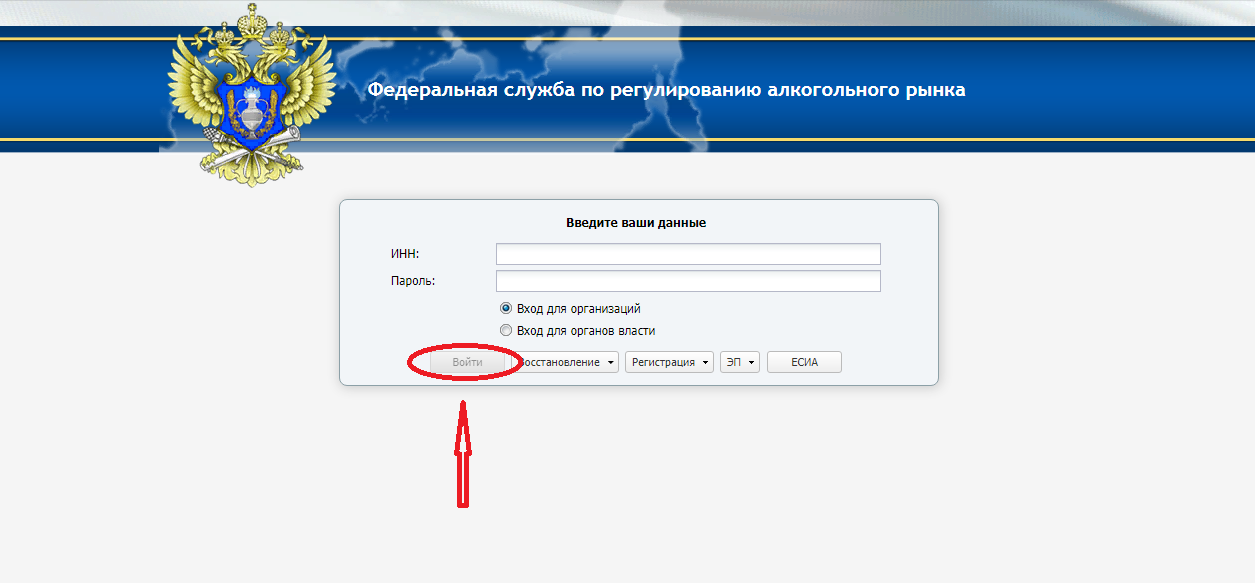Sign in via the ЕСИА button
Image resolution: width=1255 pixels, height=583 pixels.
click(x=804, y=362)
